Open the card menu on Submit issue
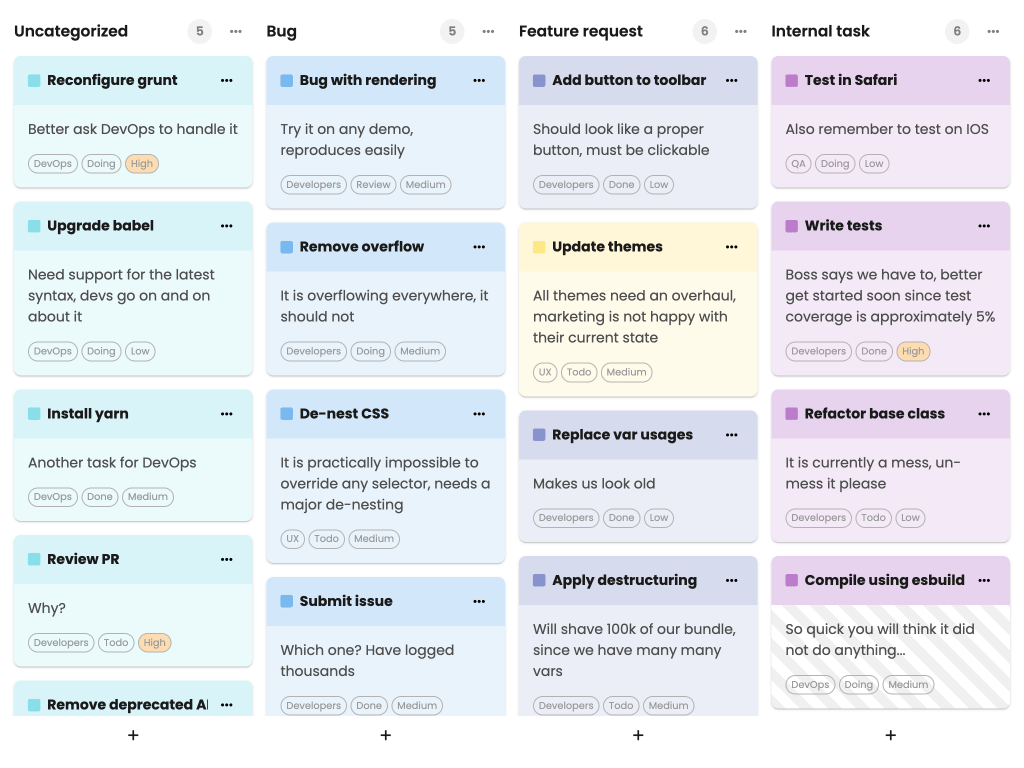The image size is (1024, 768). (479, 601)
